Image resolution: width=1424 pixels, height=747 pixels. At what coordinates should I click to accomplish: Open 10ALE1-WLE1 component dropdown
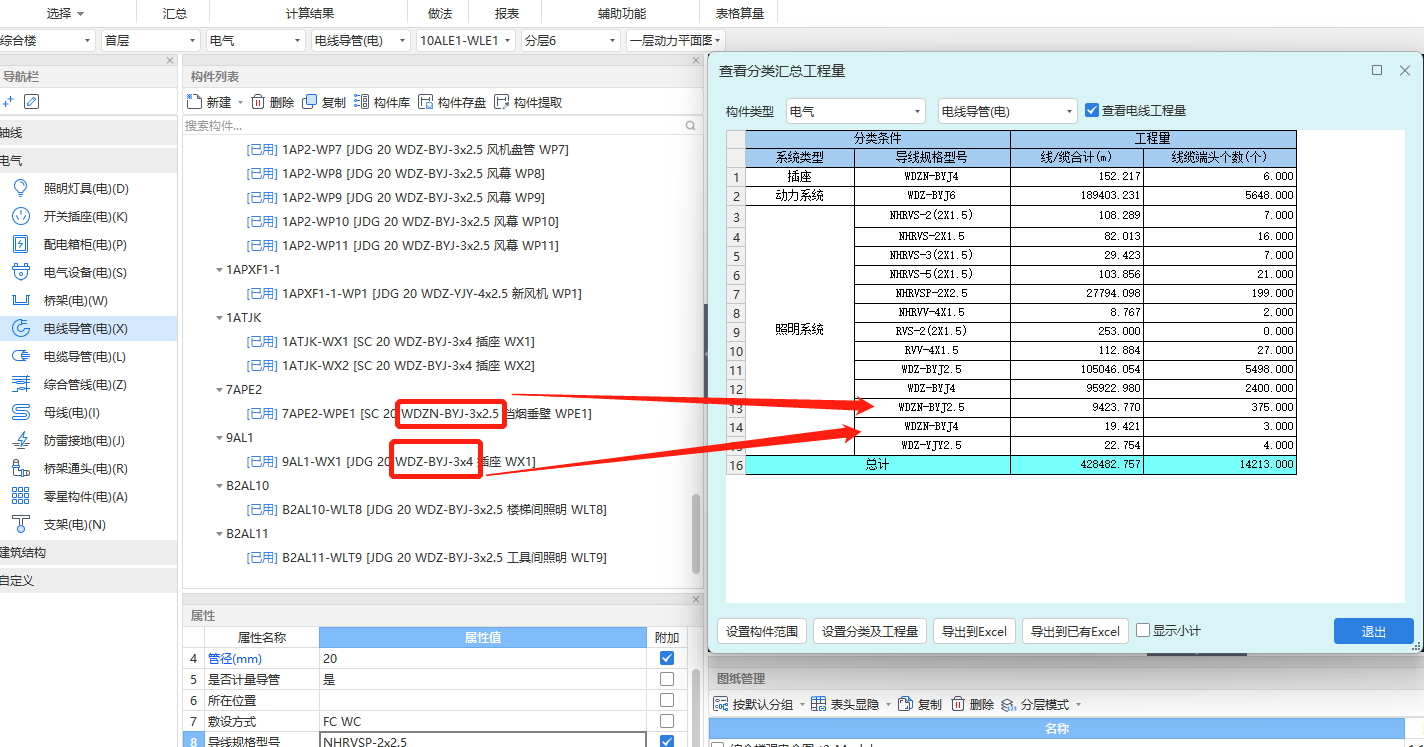pyautogui.click(x=466, y=41)
